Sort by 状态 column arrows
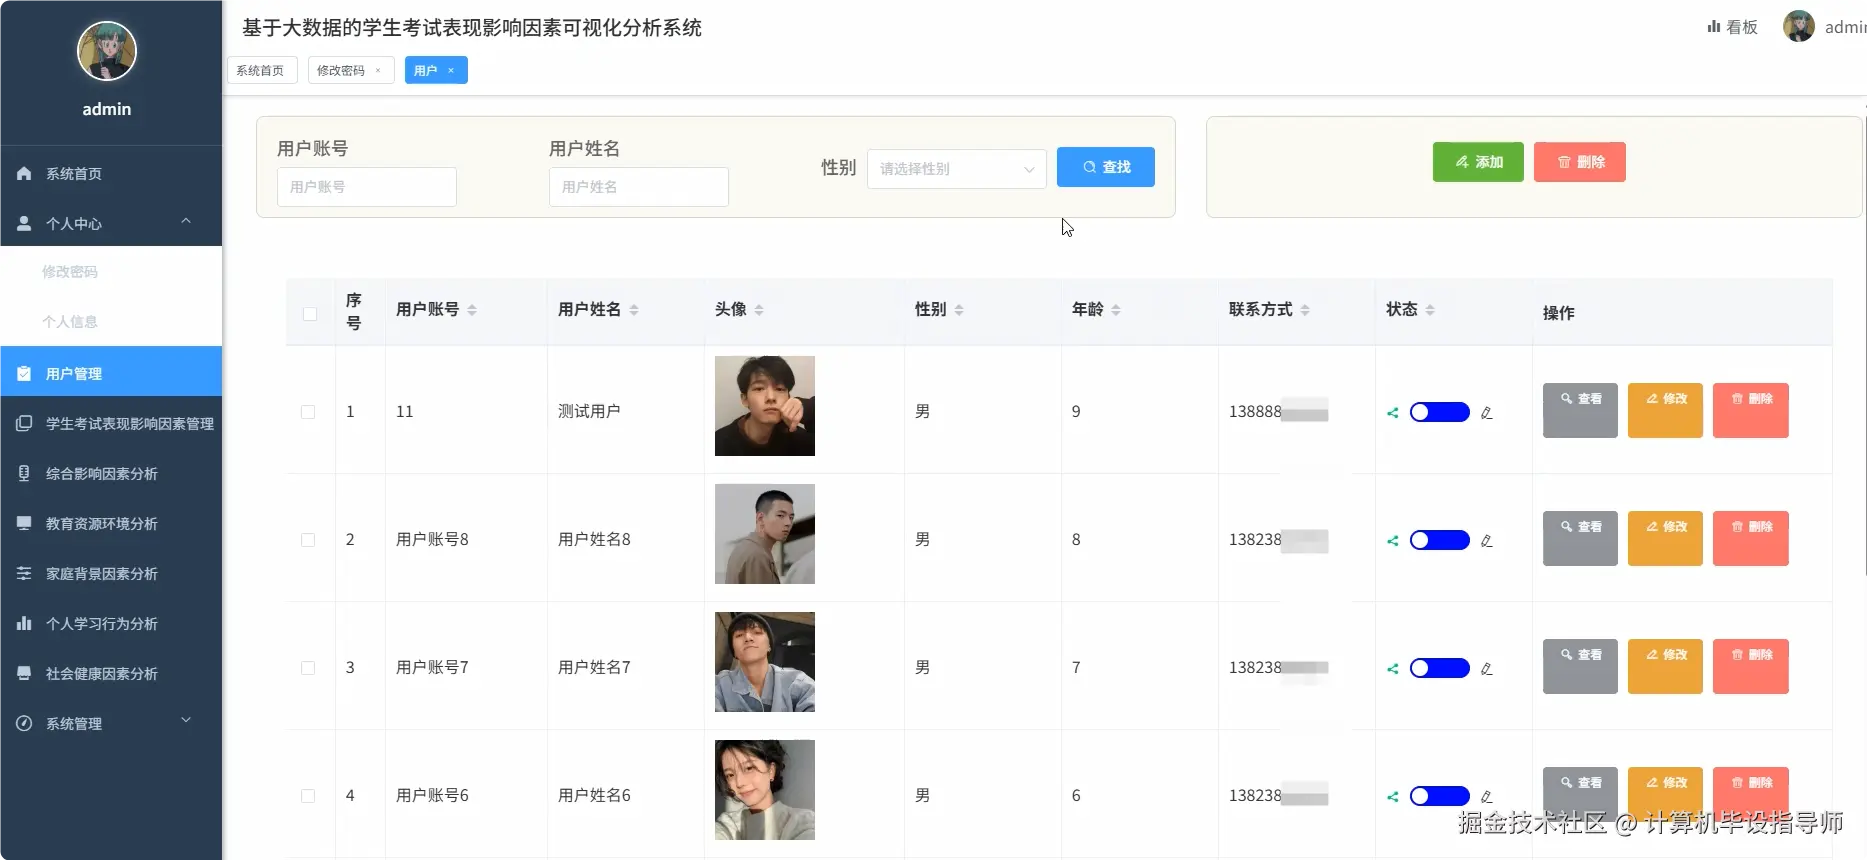Screen dimensions: 1867x860 click(1430, 310)
